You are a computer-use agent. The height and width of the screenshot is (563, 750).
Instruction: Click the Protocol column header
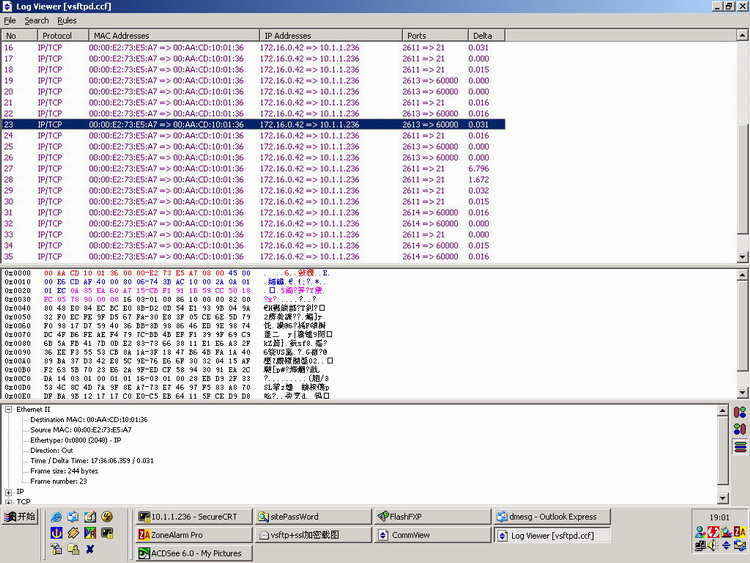pos(63,35)
